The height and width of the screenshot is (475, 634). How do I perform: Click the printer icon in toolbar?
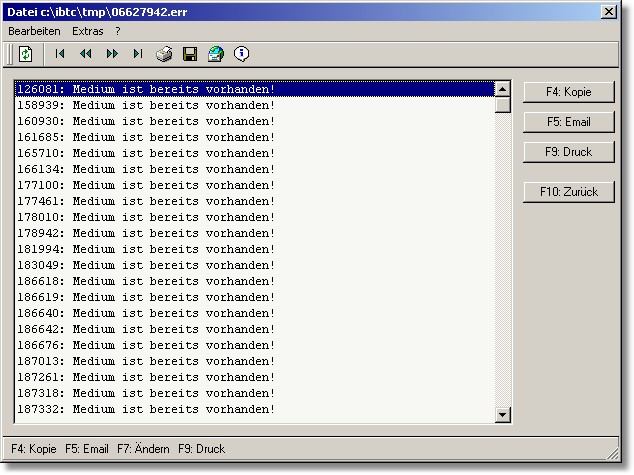pos(164,54)
